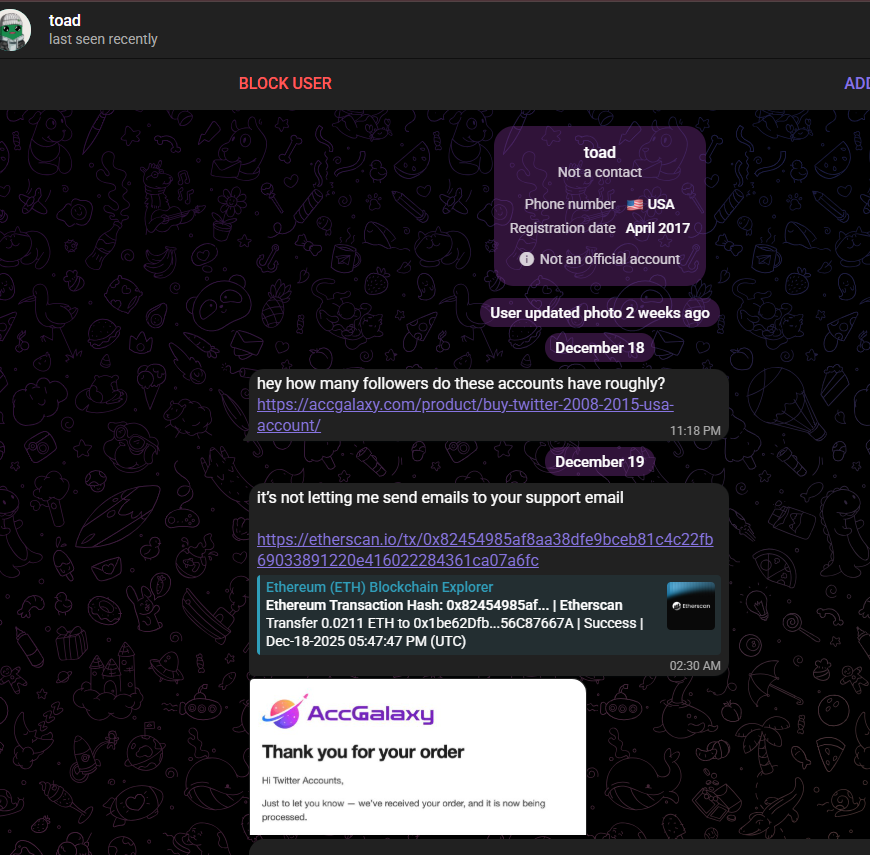
Task: Click 'Ethereum Transaction Hash' preview heading
Action: (444, 605)
